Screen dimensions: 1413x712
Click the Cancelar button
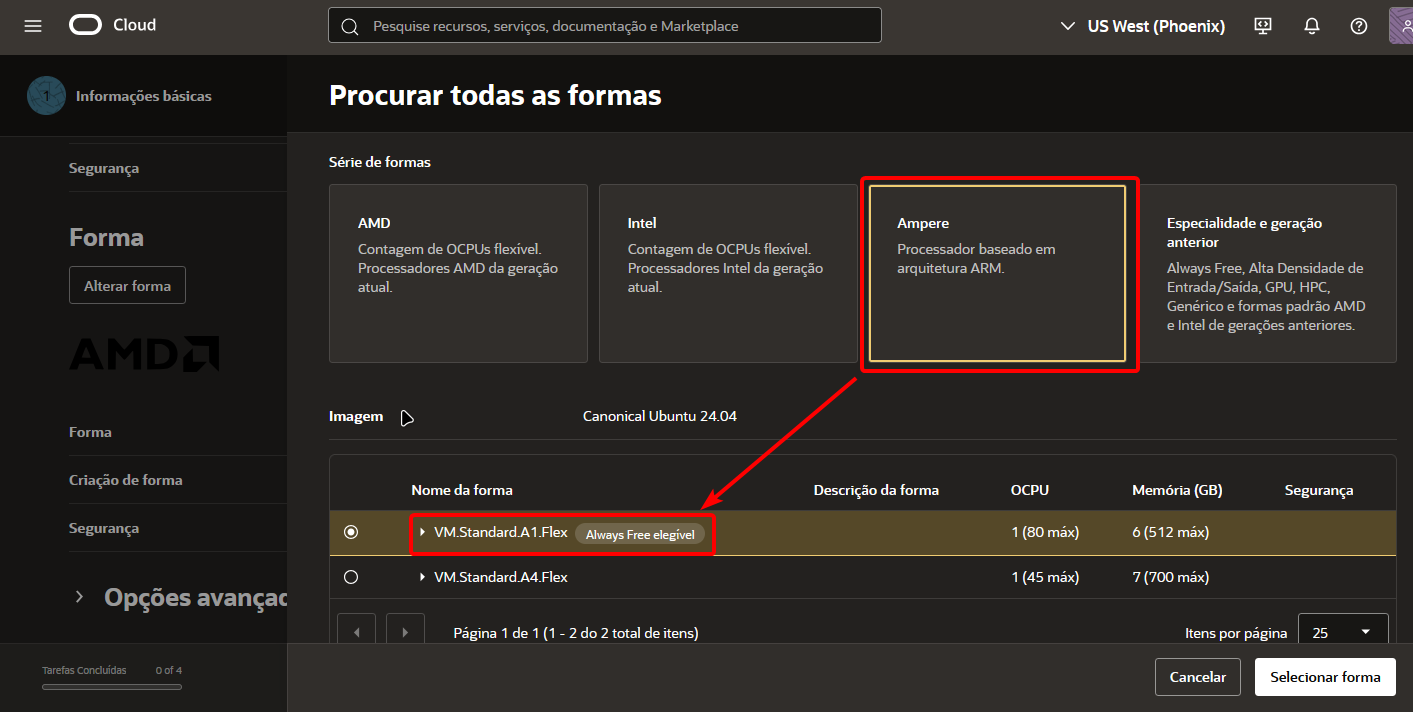coord(1198,677)
